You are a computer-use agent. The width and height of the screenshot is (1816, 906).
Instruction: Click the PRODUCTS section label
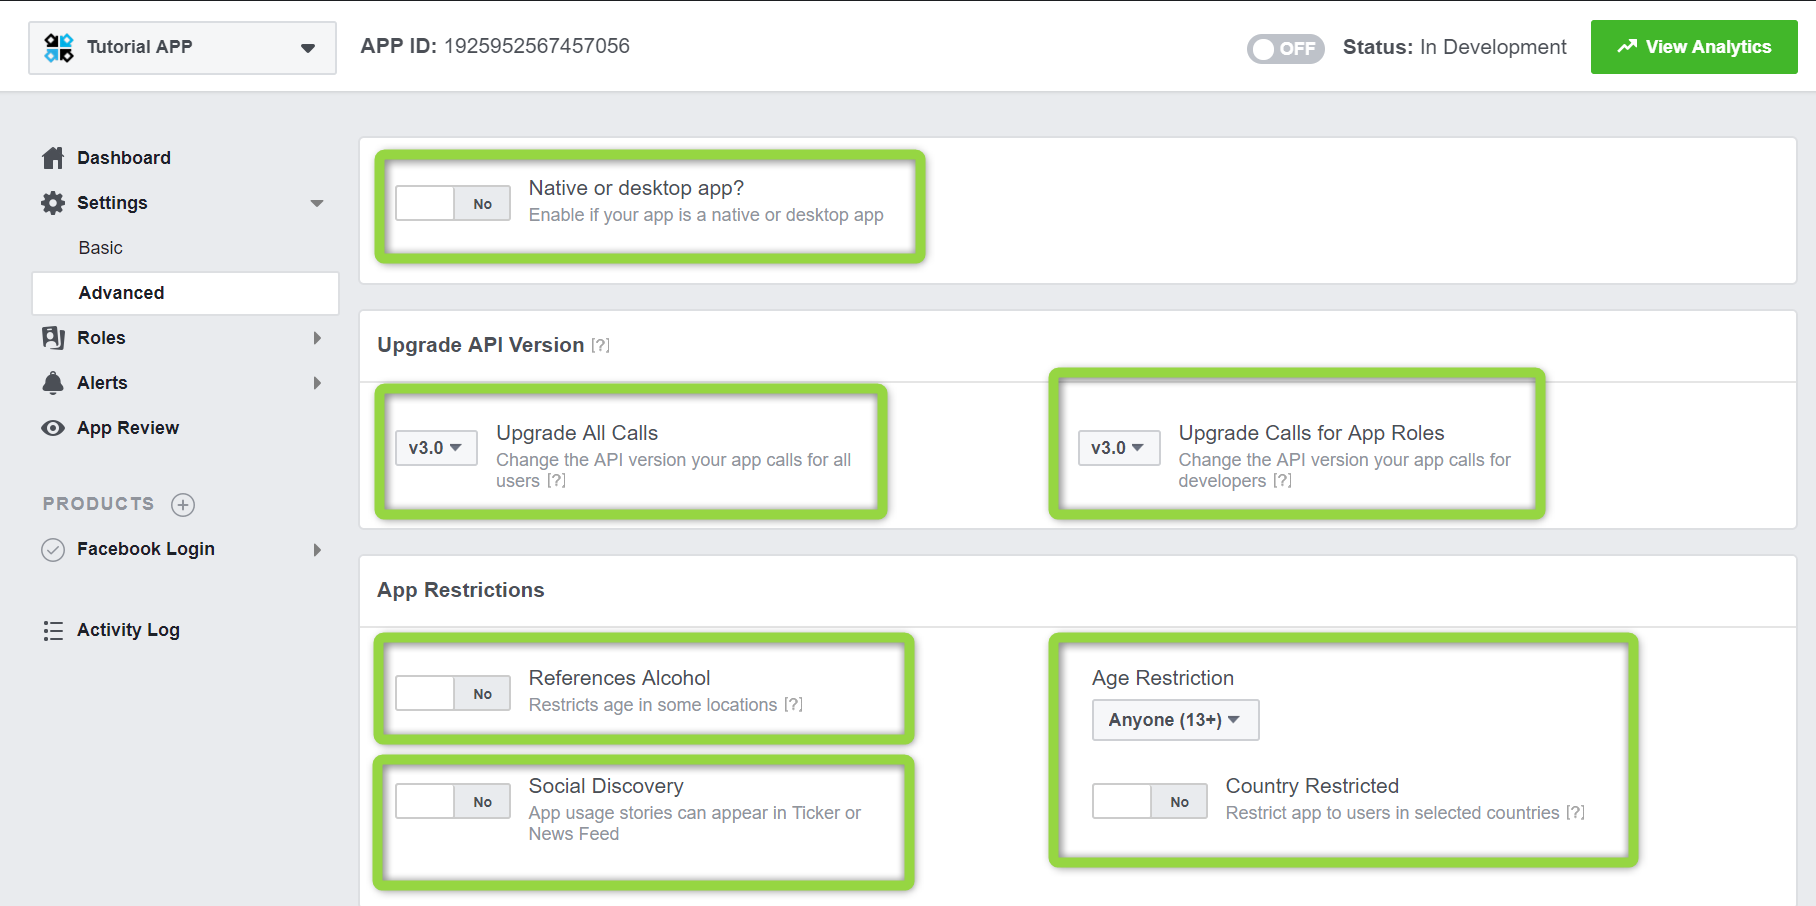[98, 504]
